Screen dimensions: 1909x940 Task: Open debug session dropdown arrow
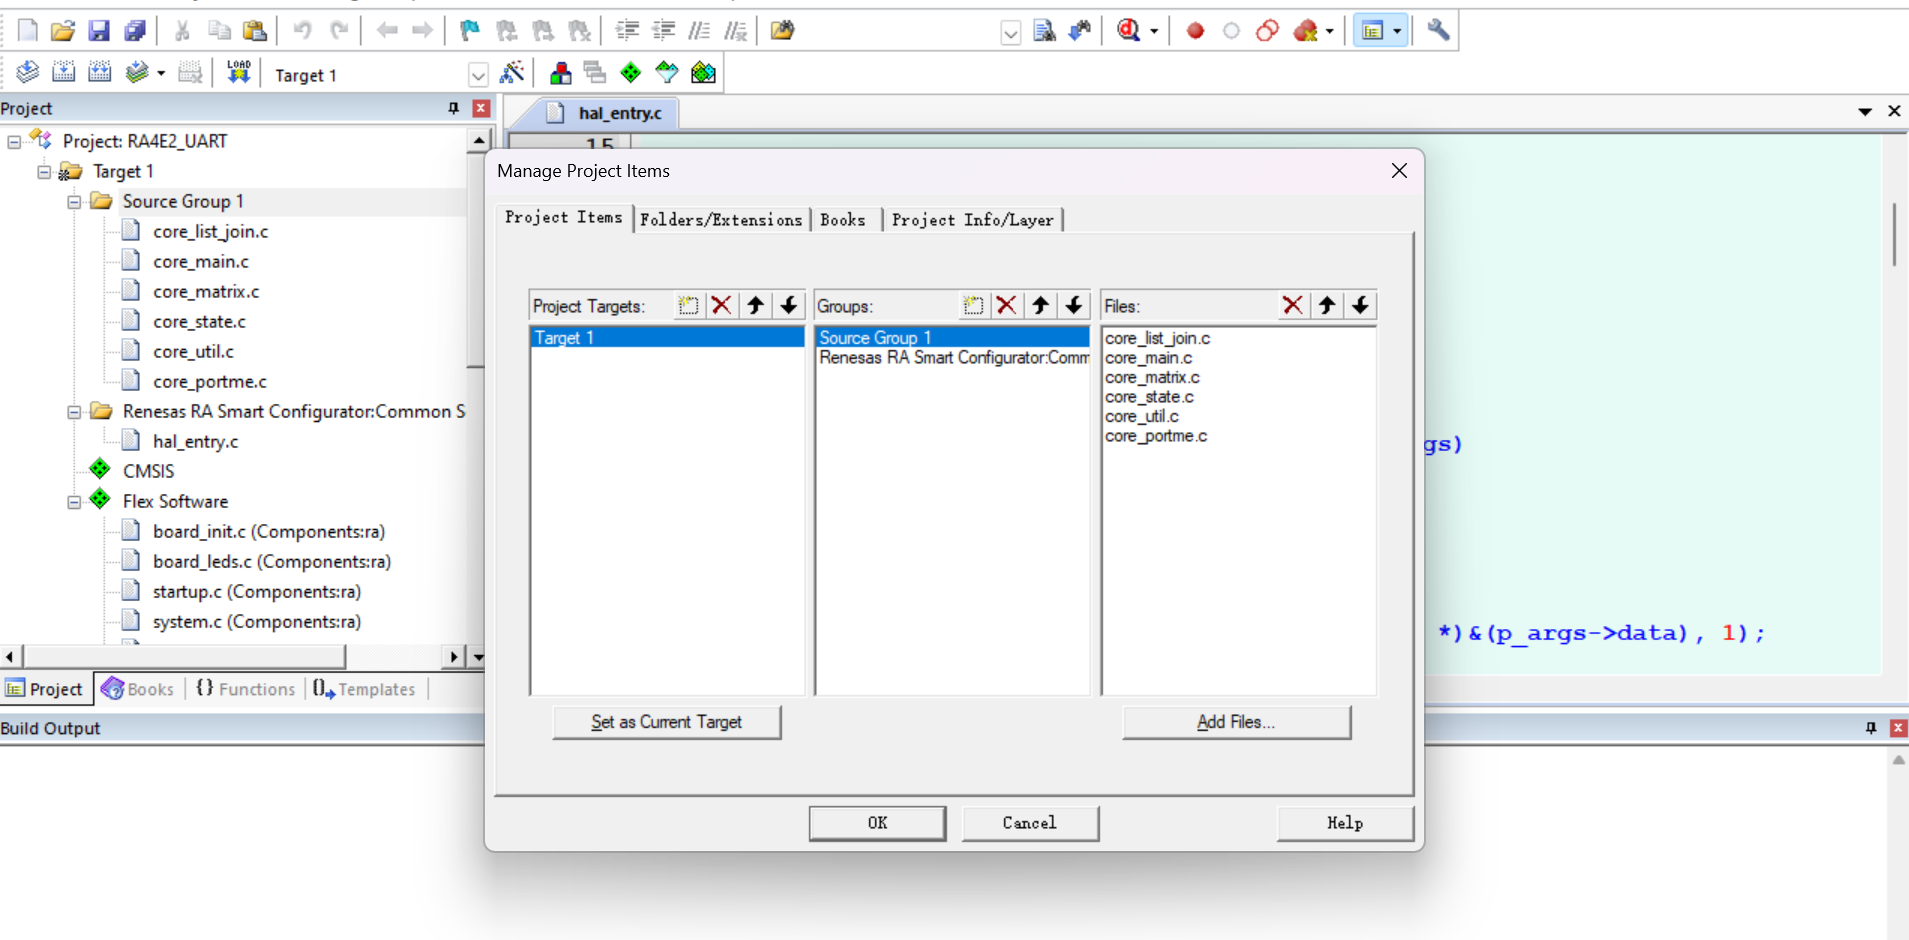coord(1154,31)
